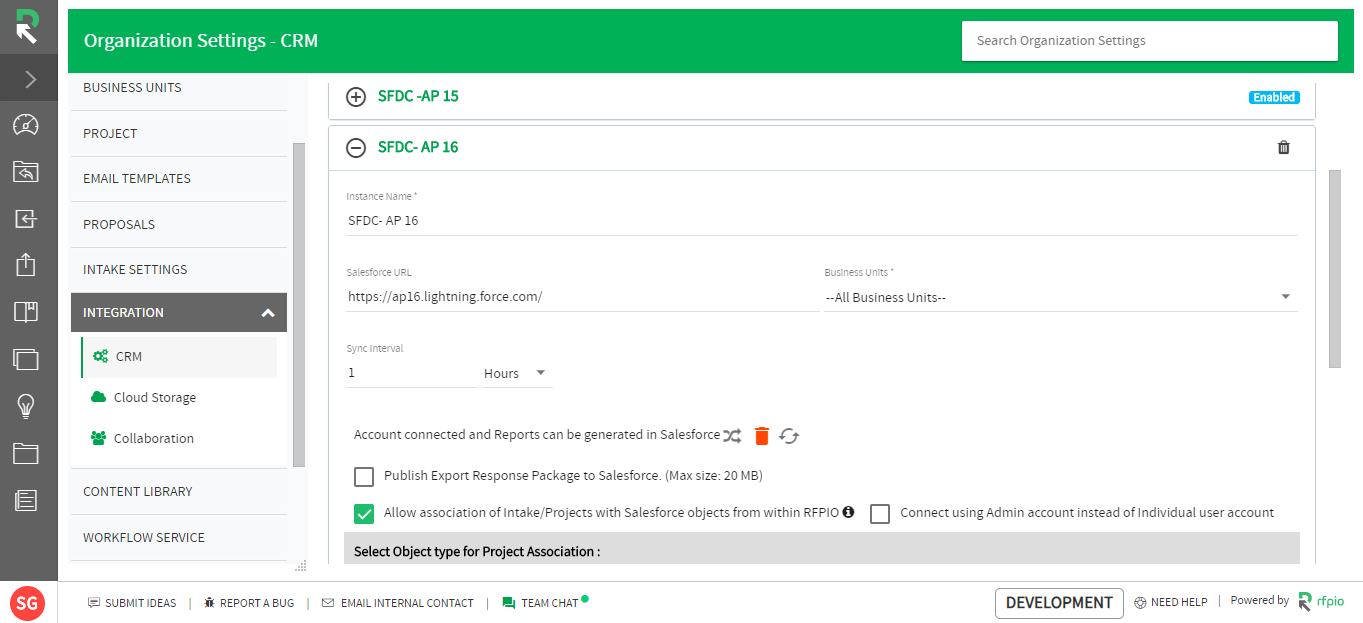
Task: Click the EMAIL INTERNAL CONTACT link
Action: coord(398,603)
